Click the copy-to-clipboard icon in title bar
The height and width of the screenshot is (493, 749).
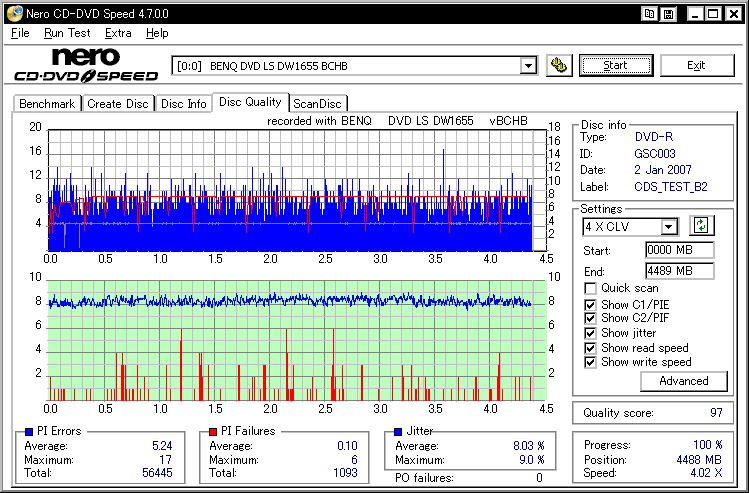click(650, 14)
